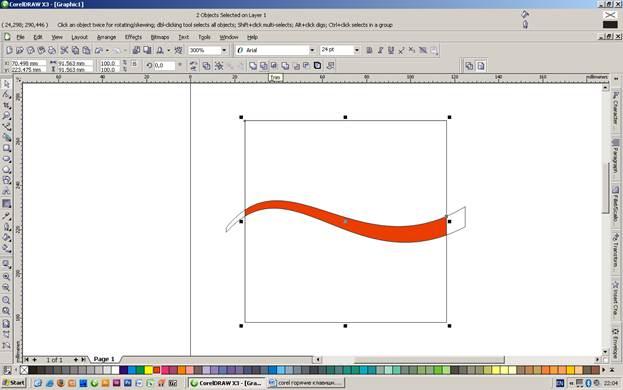Click the Copy icon in standard toolbar
The height and width of the screenshot is (390, 623).
click(x=75, y=50)
